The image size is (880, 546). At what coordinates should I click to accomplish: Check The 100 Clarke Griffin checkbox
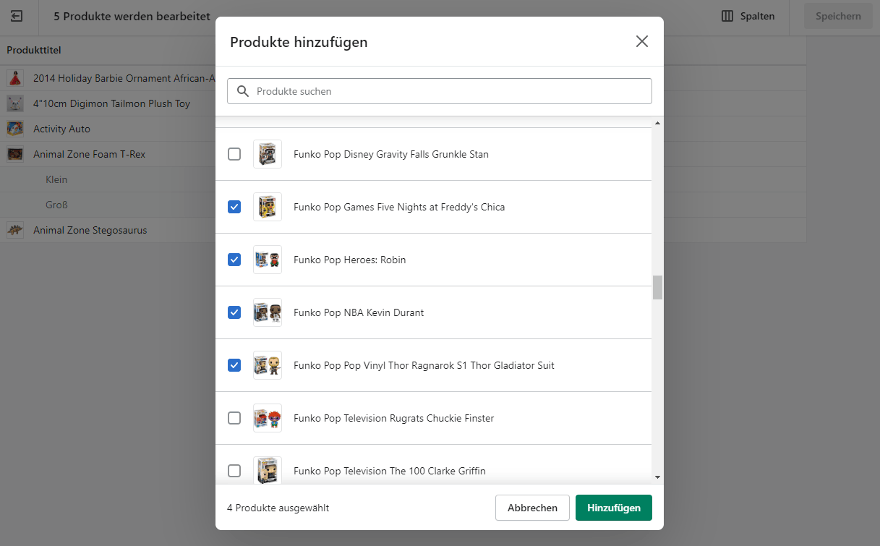[x=234, y=470]
